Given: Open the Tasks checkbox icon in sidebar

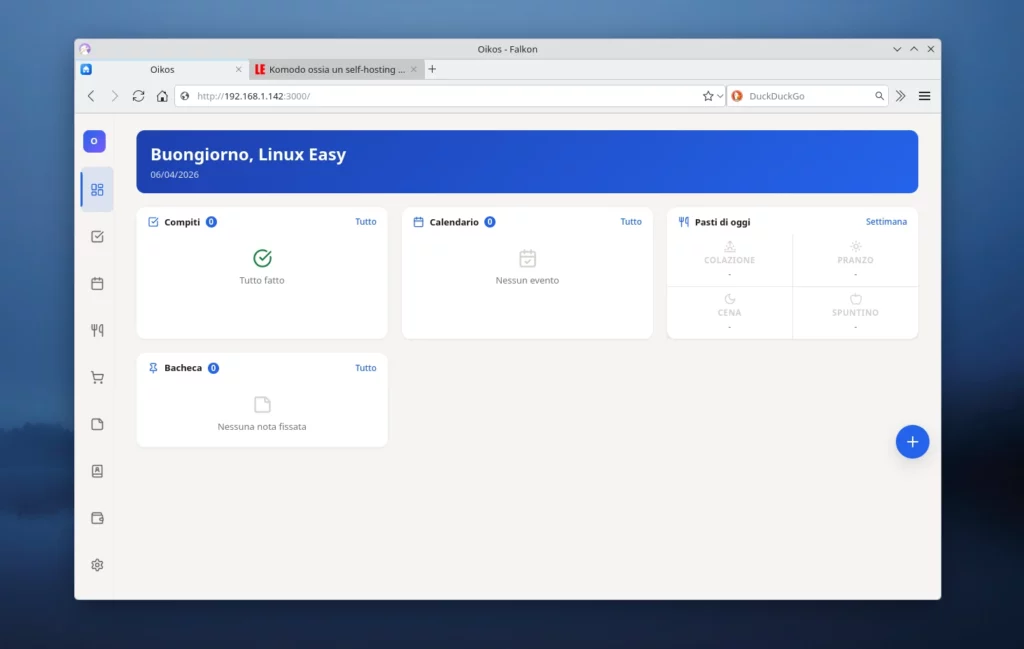Looking at the screenshot, I should pyautogui.click(x=97, y=237).
